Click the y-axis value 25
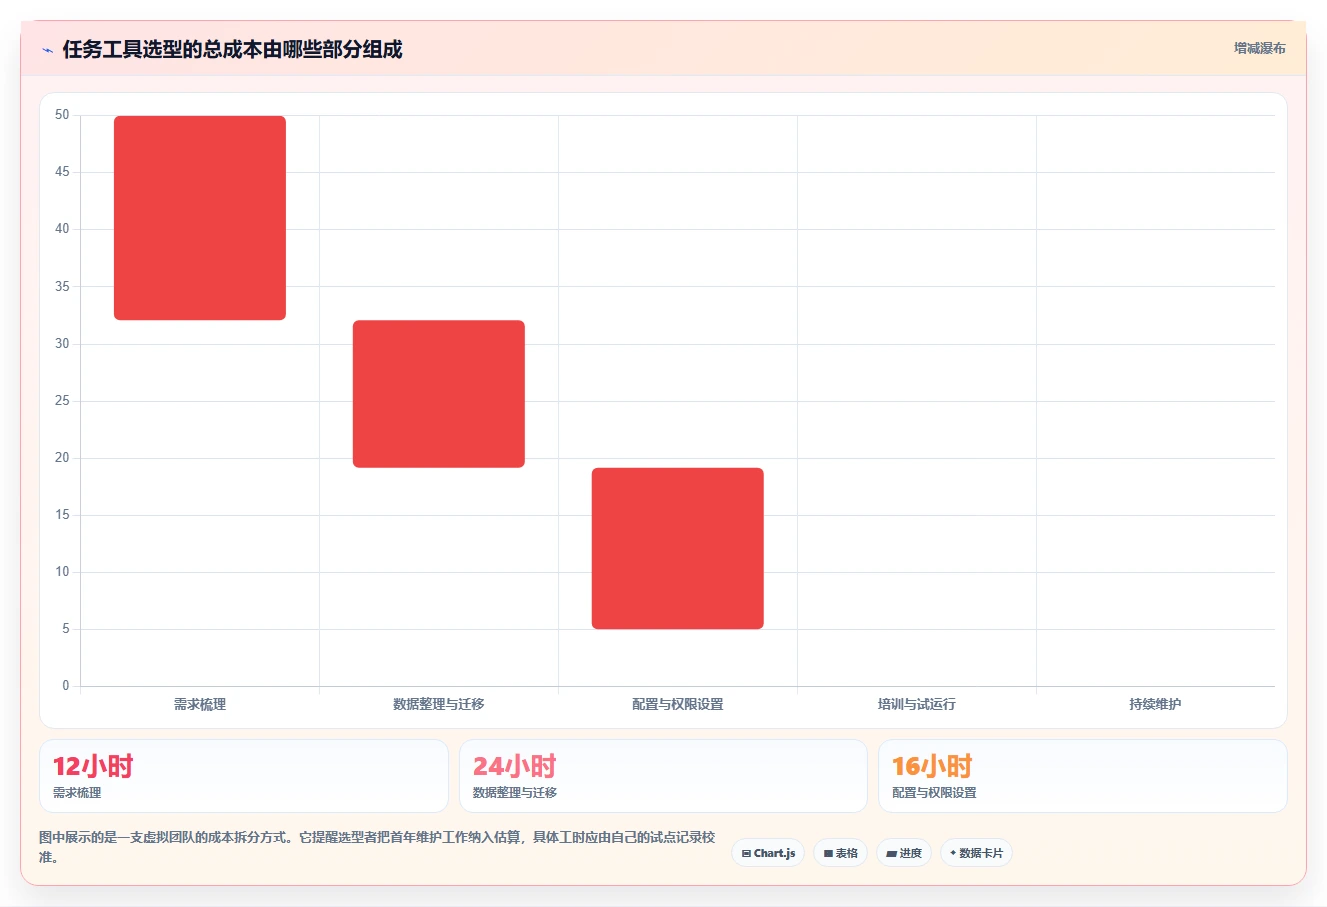Viewport: 1327px width, 907px height. [62, 401]
